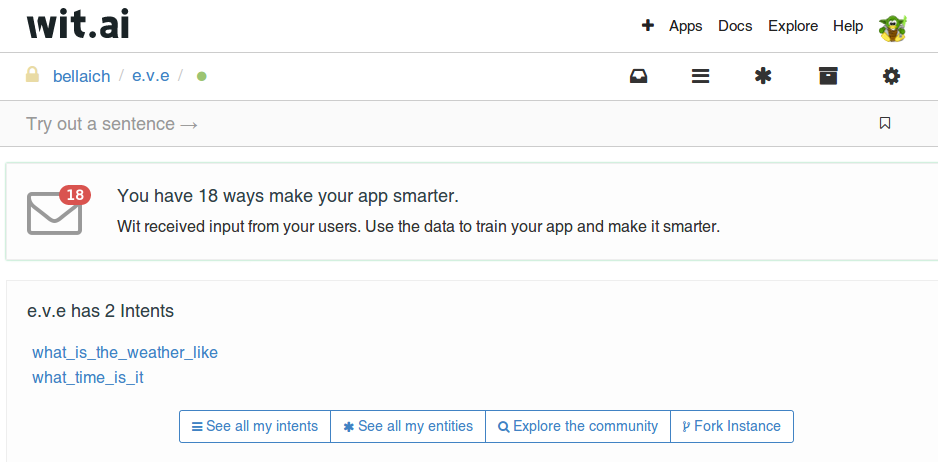Screen dimensions: 938x462
Task: Open the what_time_is_it intent
Action: click(x=88, y=378)
